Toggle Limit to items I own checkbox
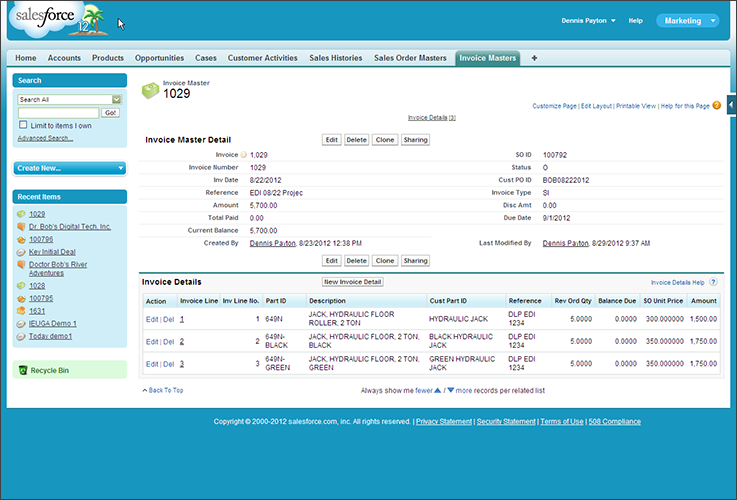This screenshot has height=500, width=737. coord(23,125)
